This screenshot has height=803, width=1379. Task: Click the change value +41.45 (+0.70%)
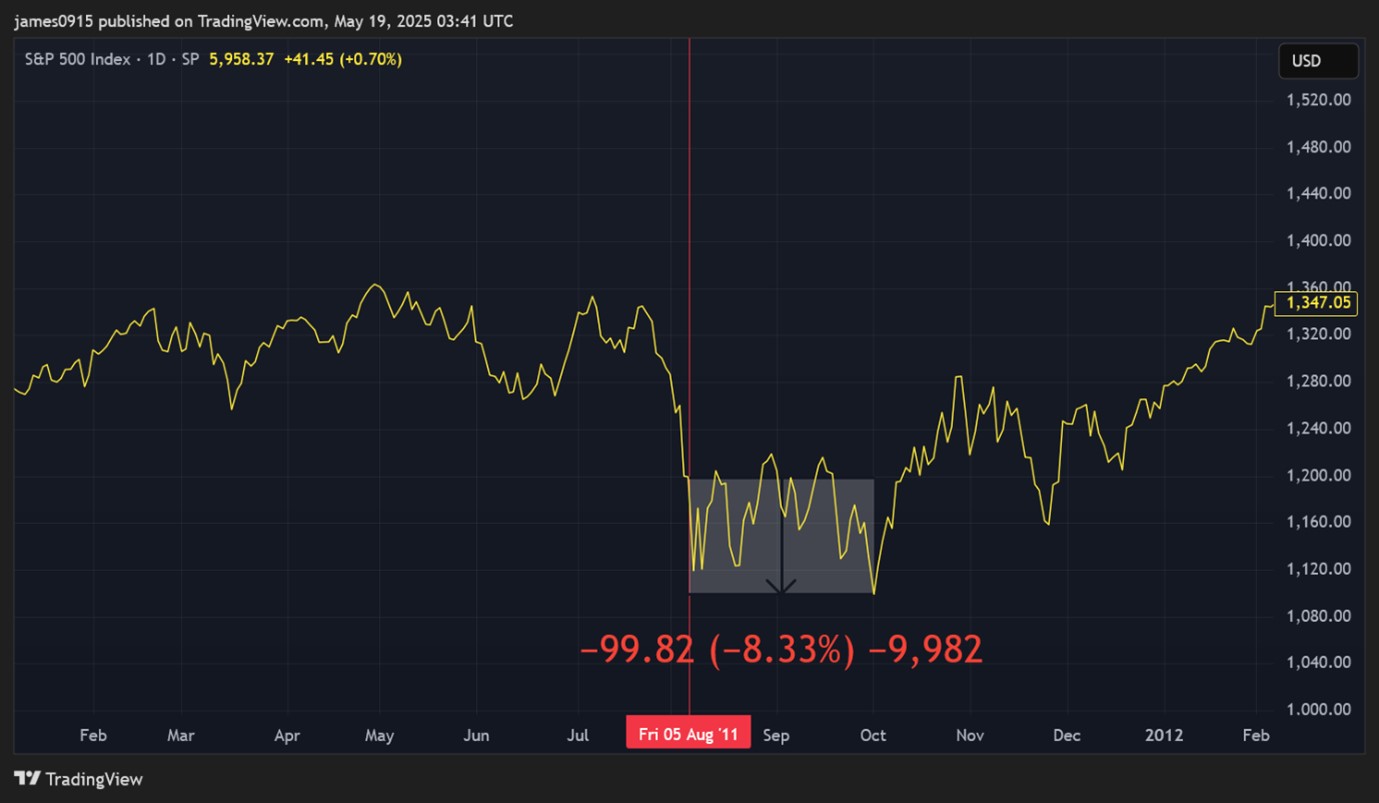pyautogui.click(x=343, y=60)
